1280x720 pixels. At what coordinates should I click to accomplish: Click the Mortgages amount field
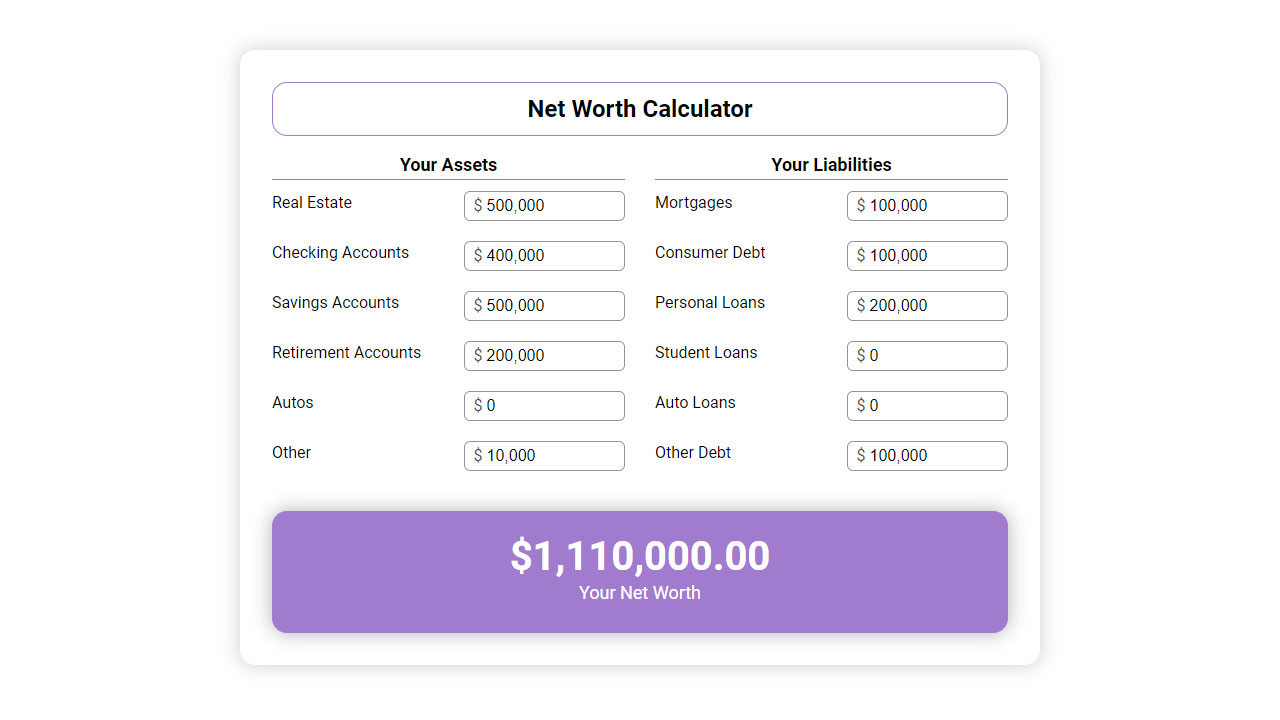click(x=927, y=206)
